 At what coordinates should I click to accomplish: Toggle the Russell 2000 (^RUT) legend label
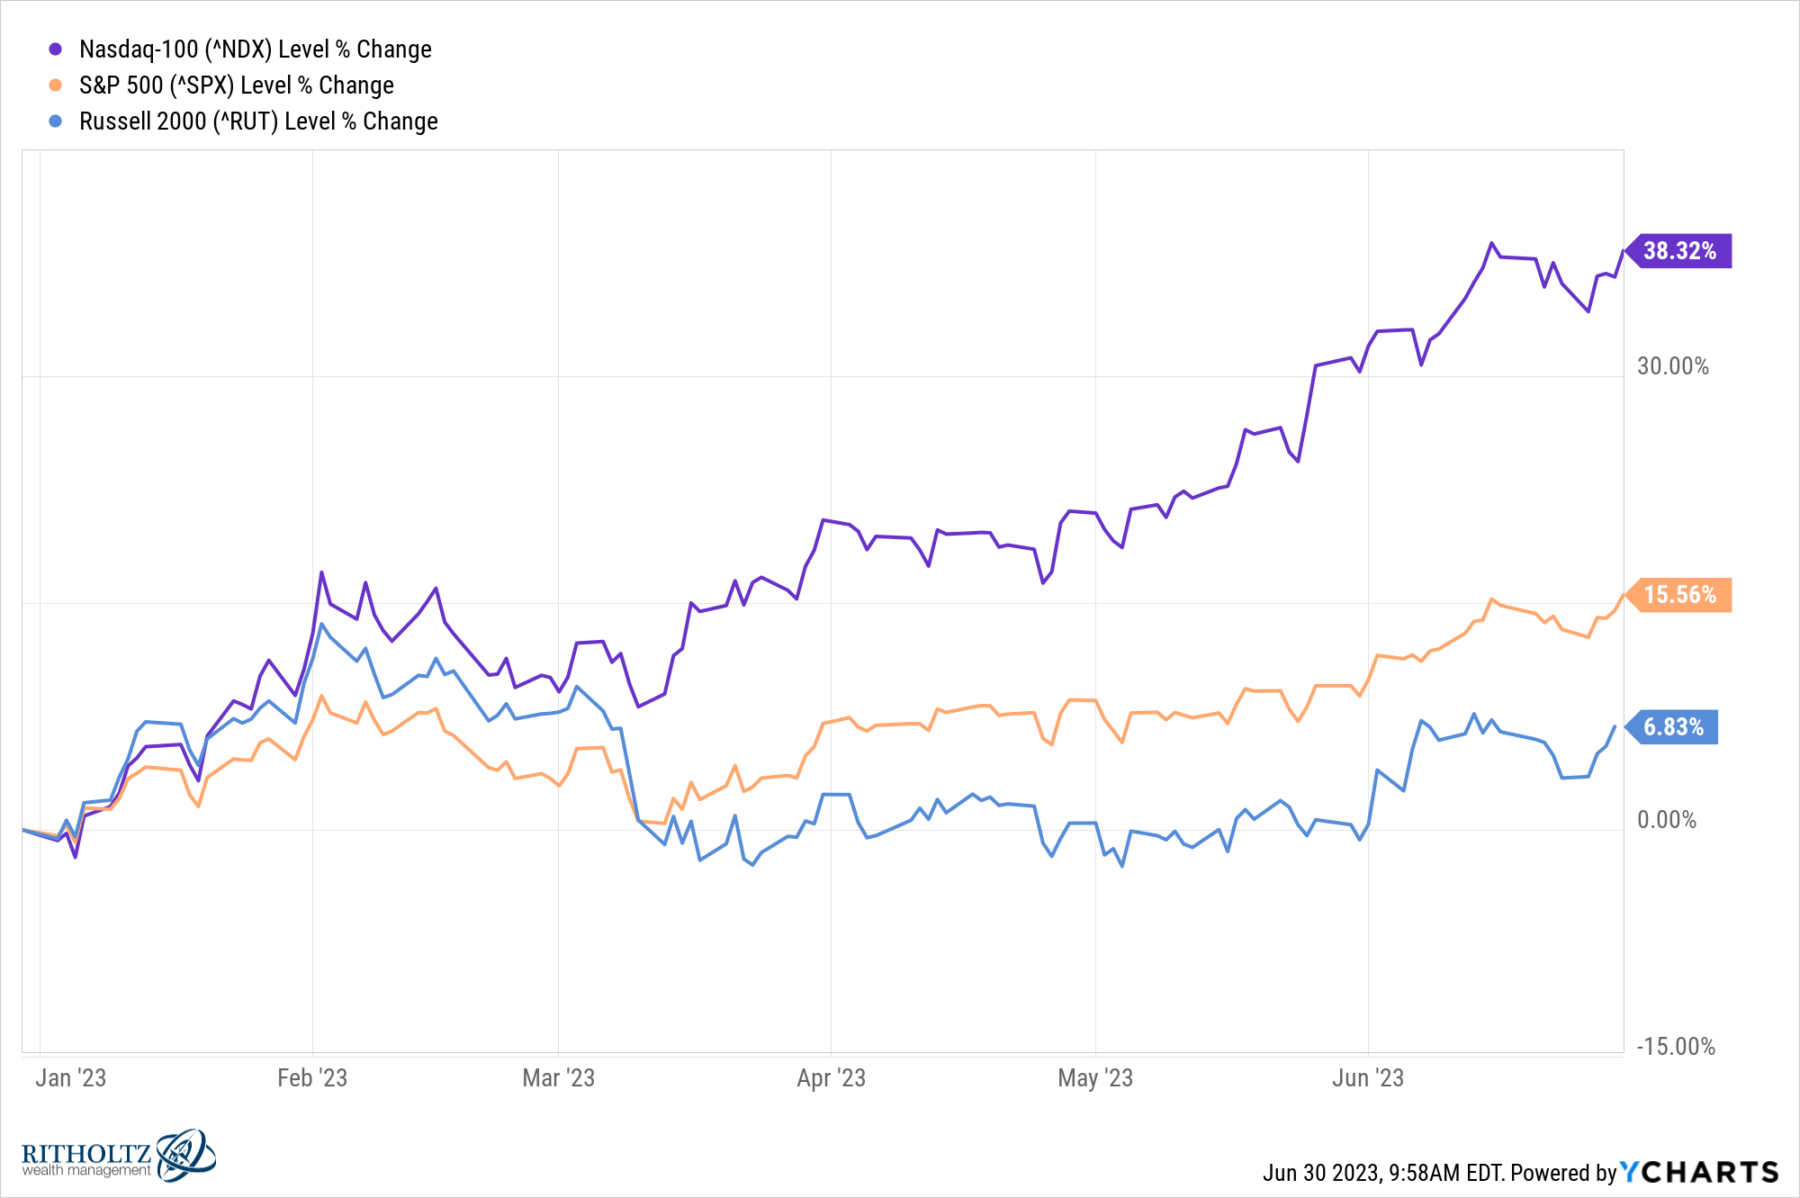click(258, 121)
